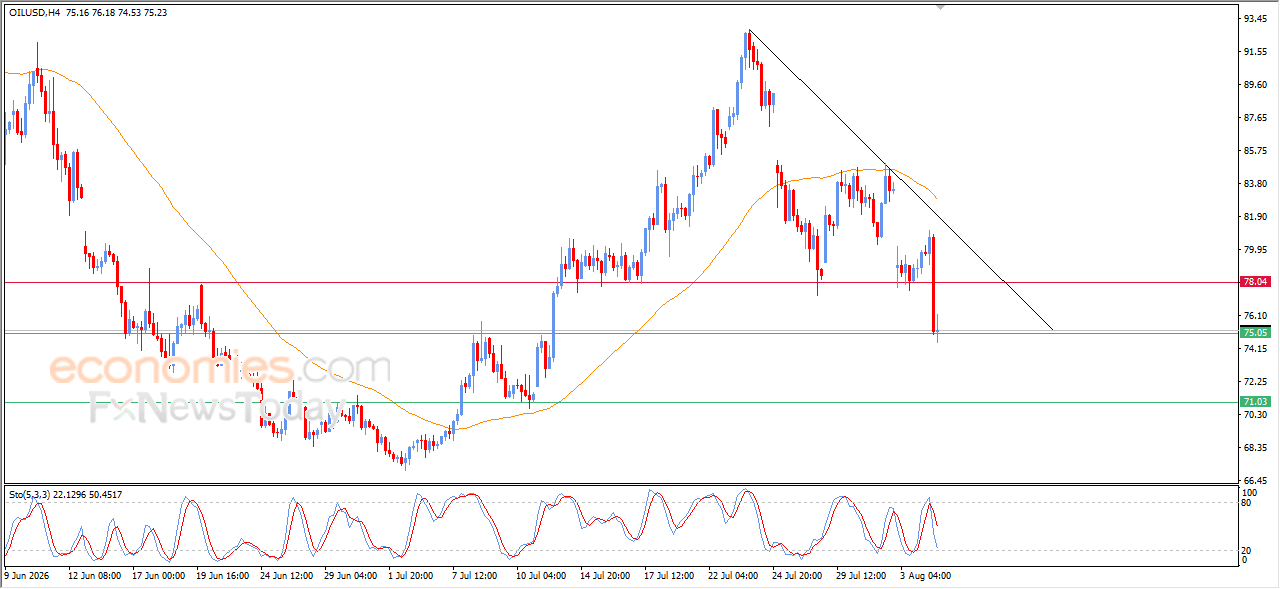The height and width of the screenshot is (589, 1280).
Task: Select the black descending trendline
Action: pyautogui.click(x=900, y=180)
